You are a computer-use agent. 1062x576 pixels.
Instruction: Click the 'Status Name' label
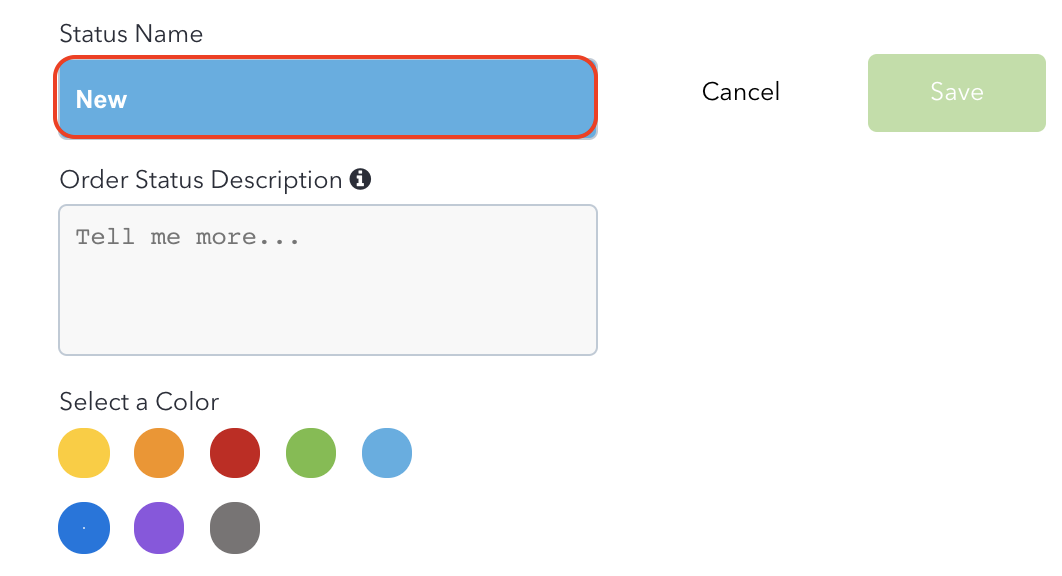point(131,34)
